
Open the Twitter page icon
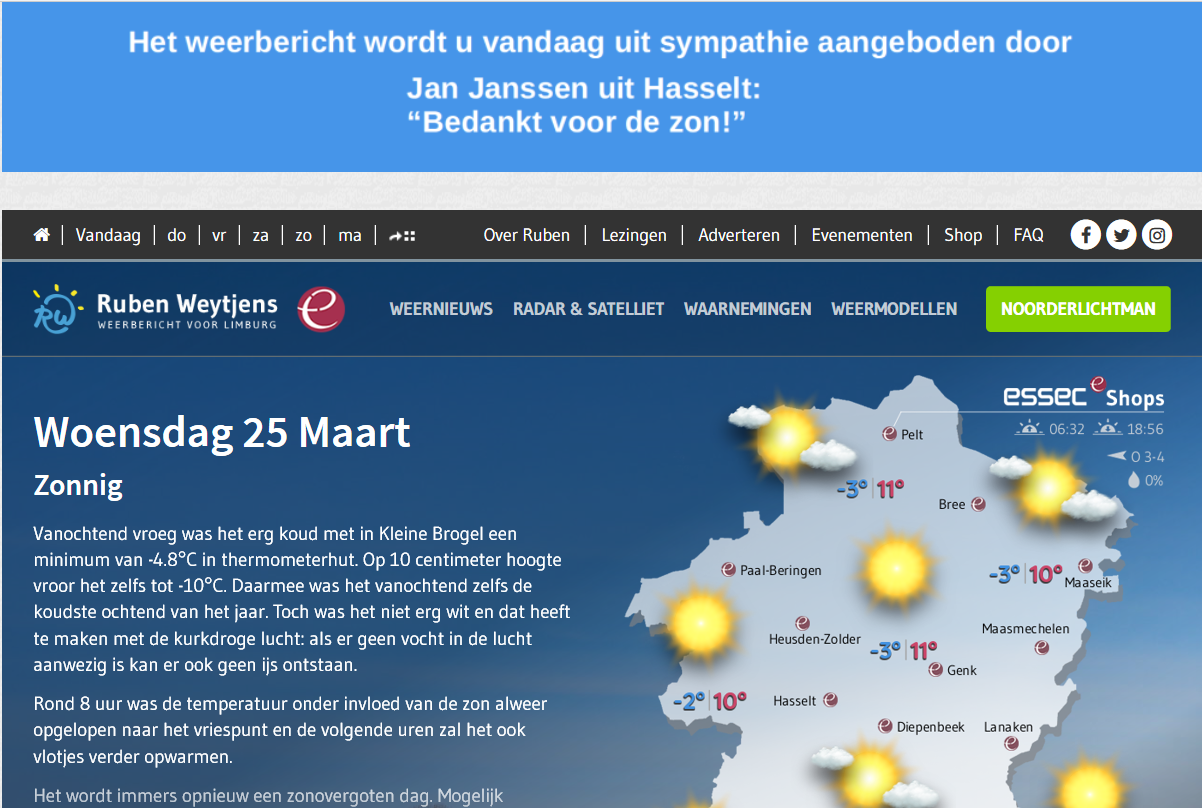[x=1121, y=235]
